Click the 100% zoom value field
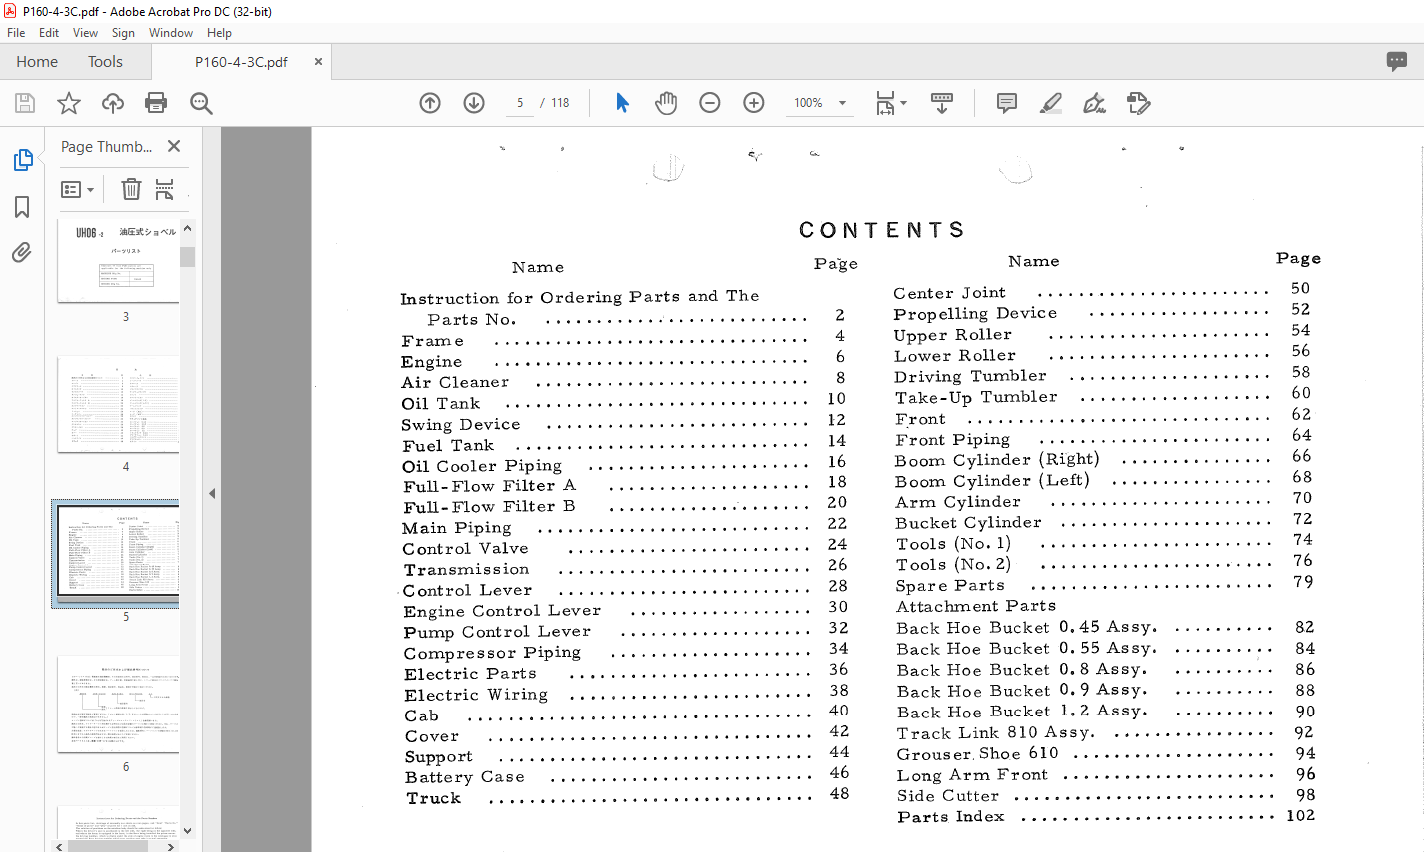The width and height of the screenshot is (1424, 852). pyautogui.click(x=808, y=103)
